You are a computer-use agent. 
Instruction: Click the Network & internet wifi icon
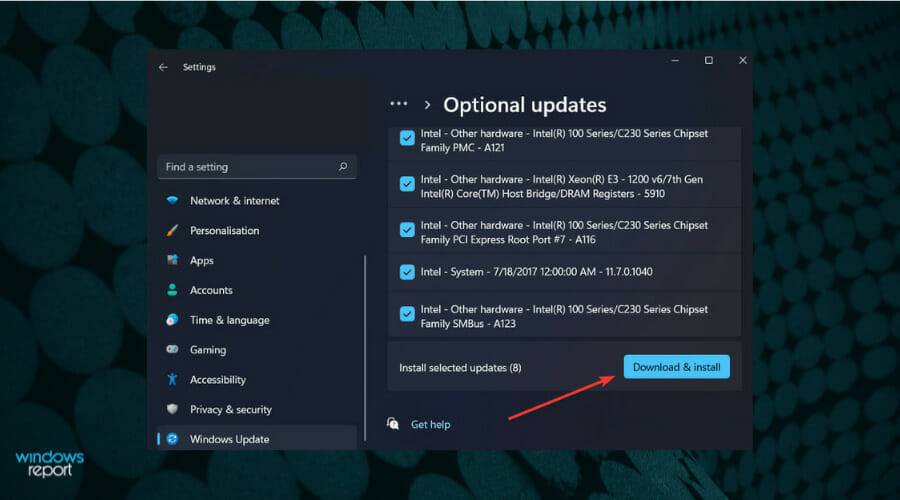pos(172,200)
